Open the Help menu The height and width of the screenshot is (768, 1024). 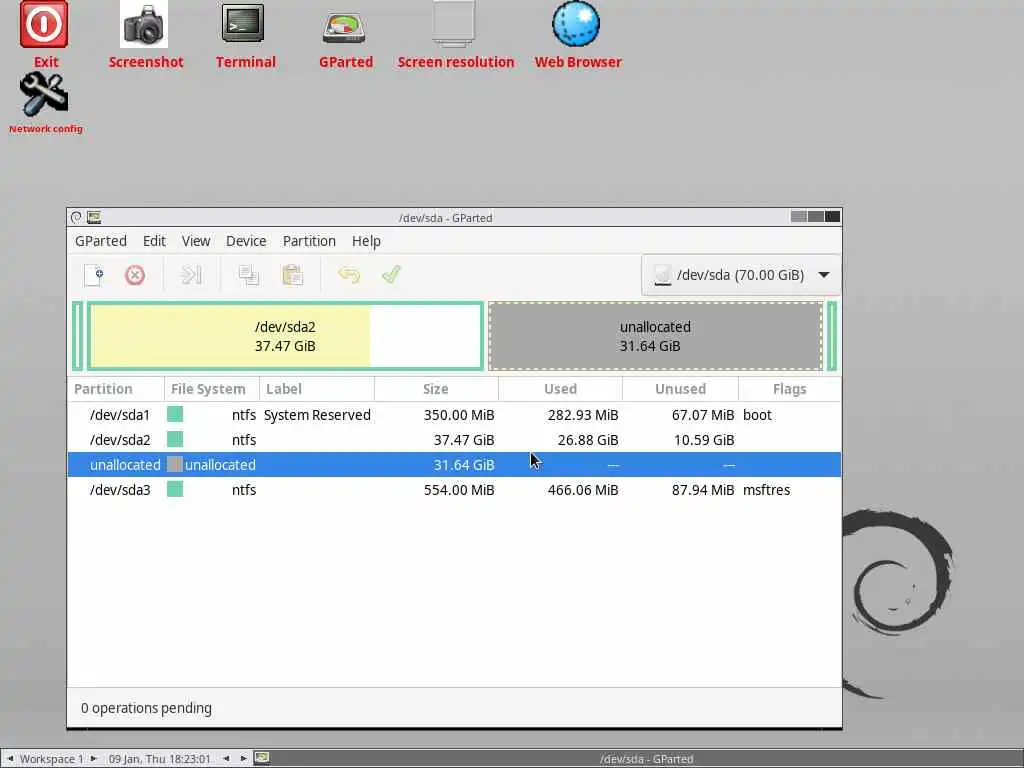click(x=366, y=241)
